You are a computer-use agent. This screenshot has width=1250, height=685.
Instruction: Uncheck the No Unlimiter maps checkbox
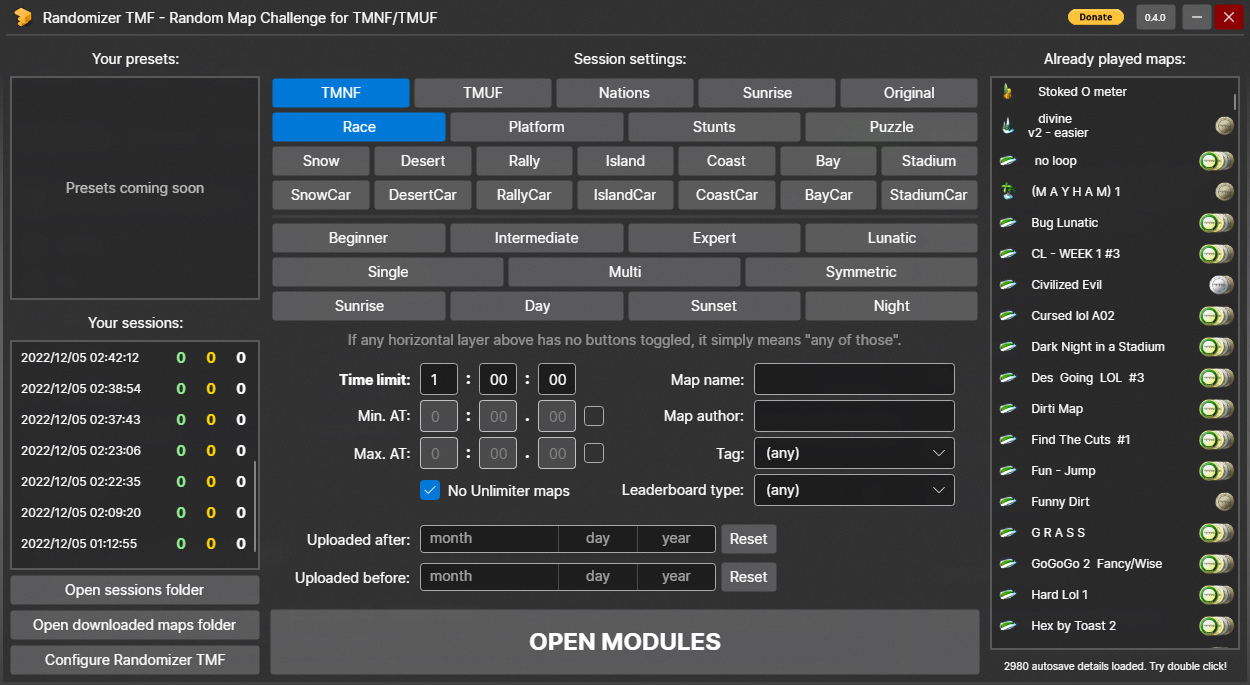[x=430, y=490]
